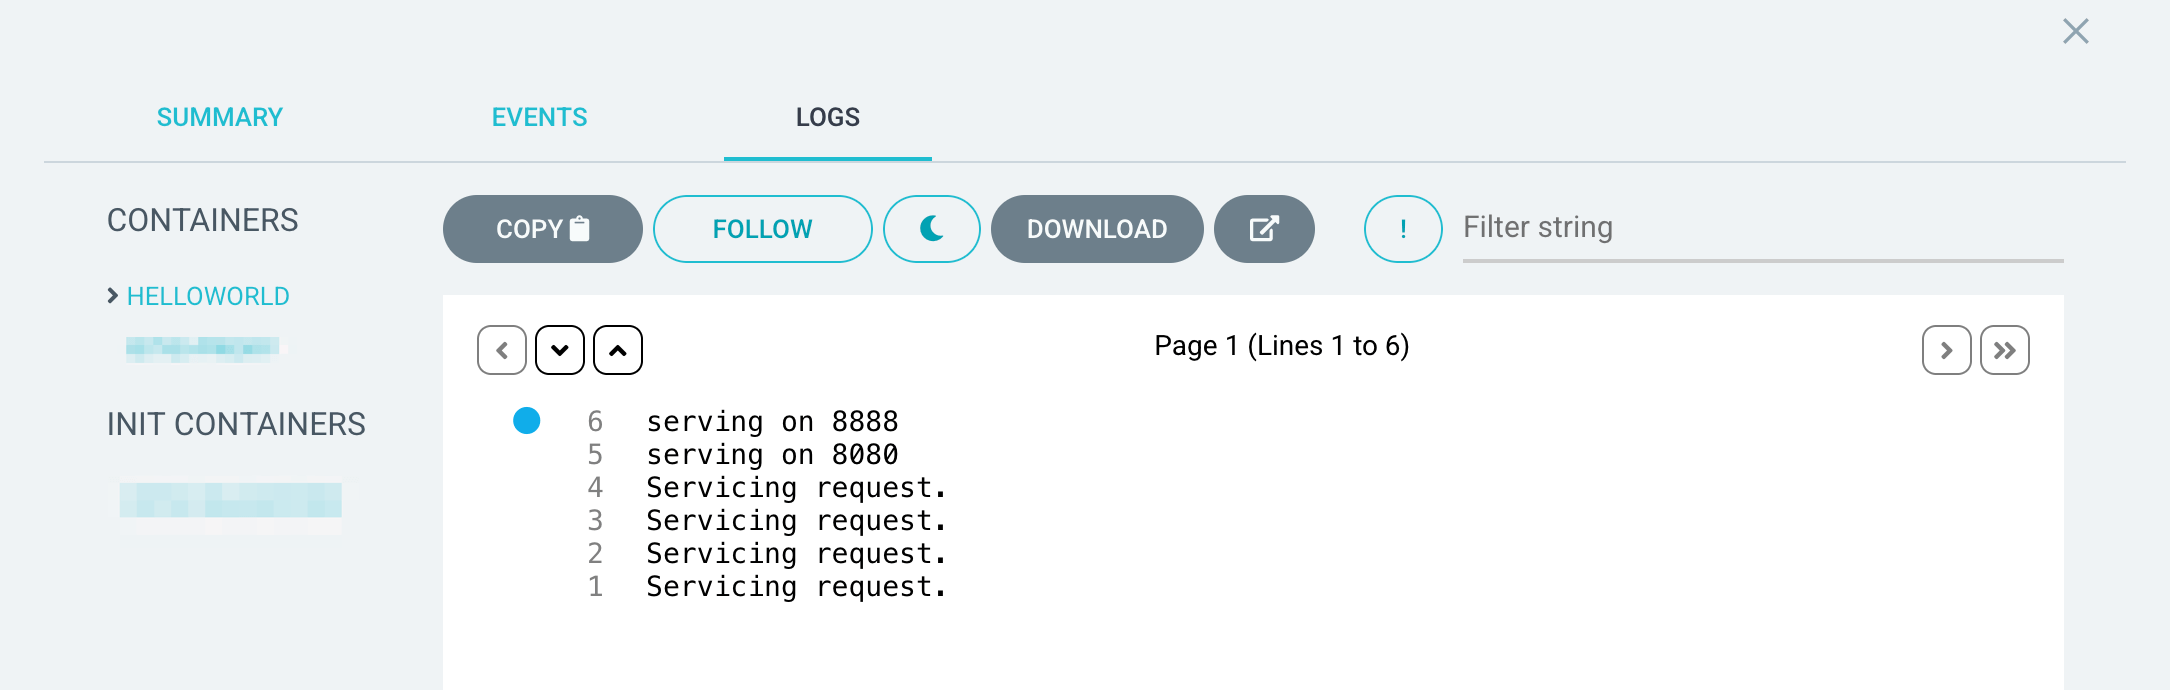Open the INIT CONTAINERS section
Image resolution: width=2170 pixels, height=690 pixels.
(x=237, y=424)
